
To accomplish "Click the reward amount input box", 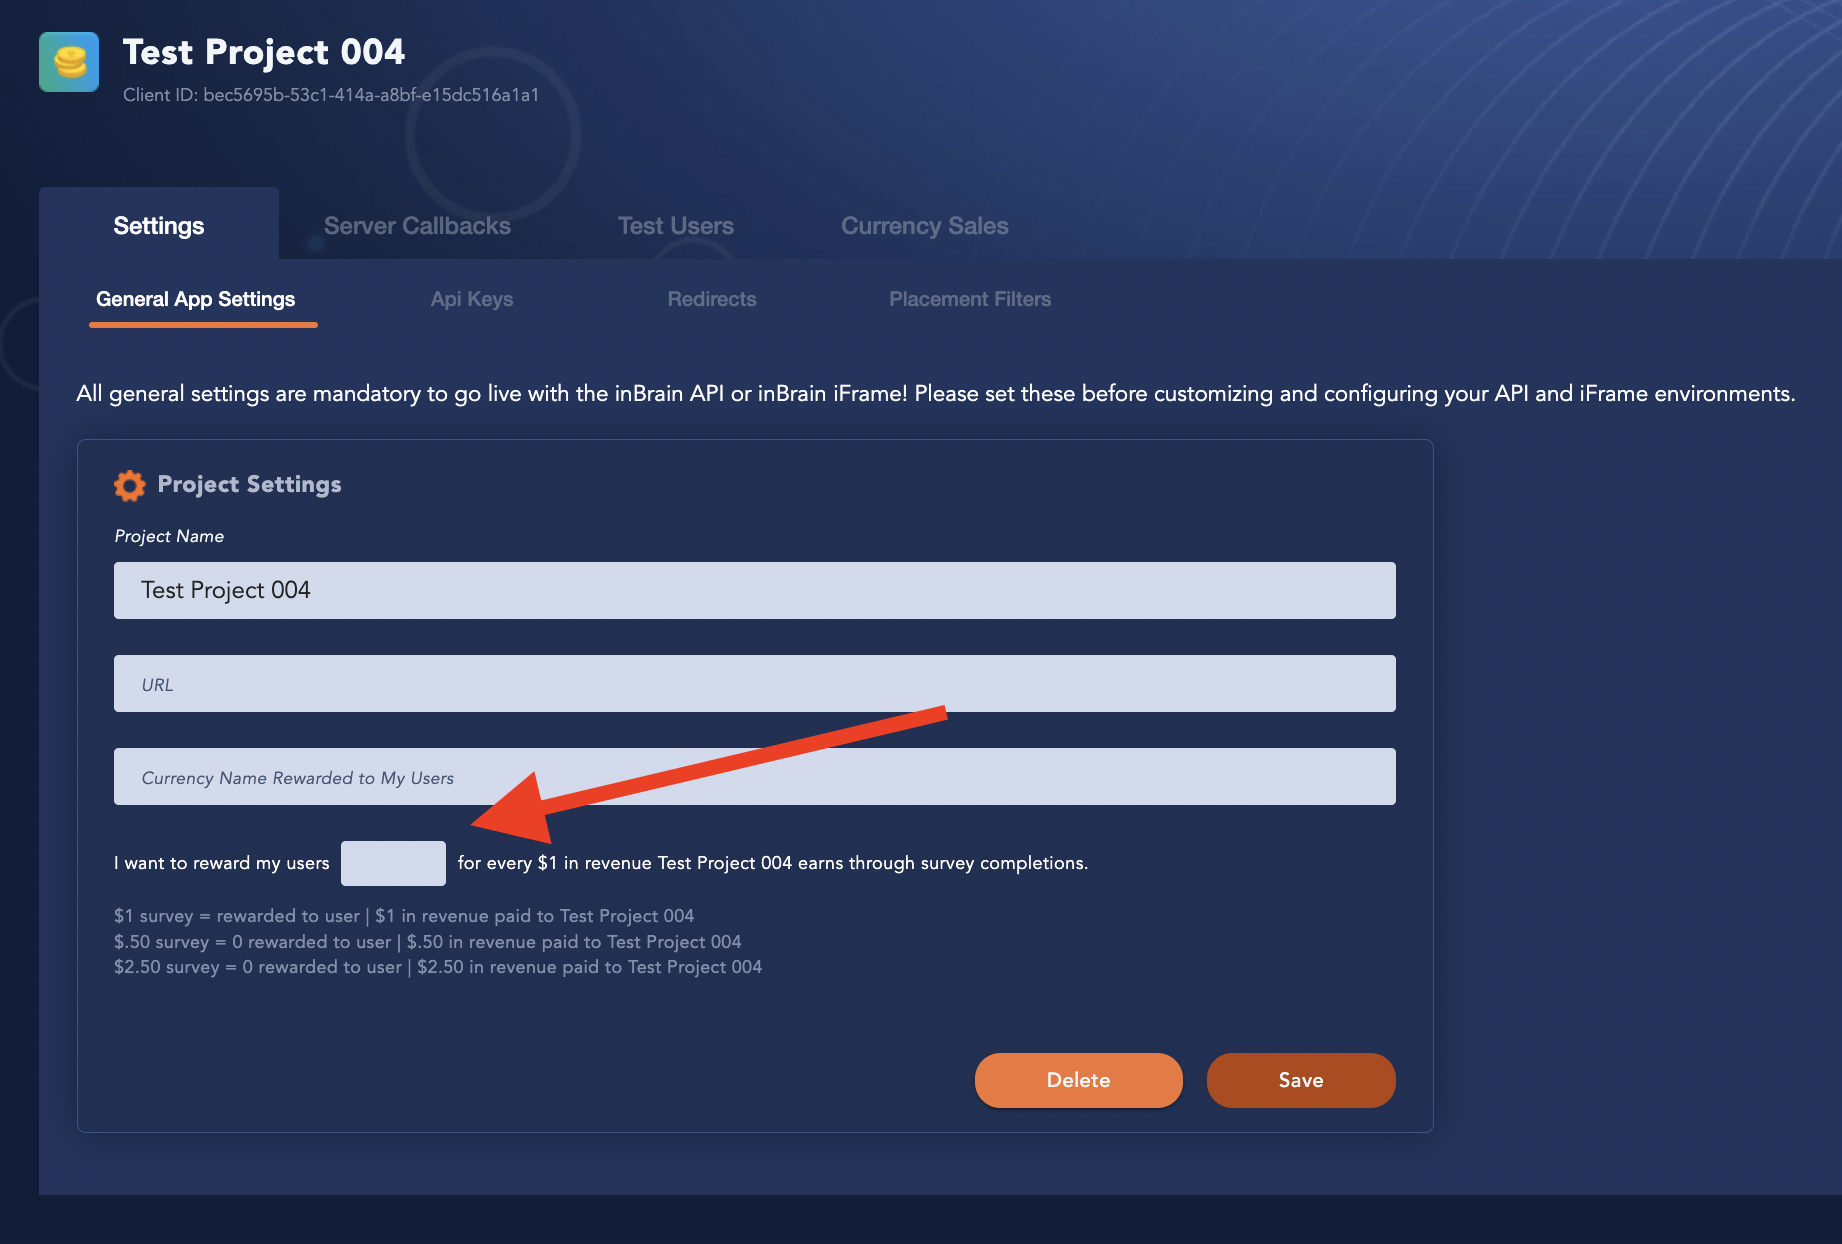I will tap(393, 863).
